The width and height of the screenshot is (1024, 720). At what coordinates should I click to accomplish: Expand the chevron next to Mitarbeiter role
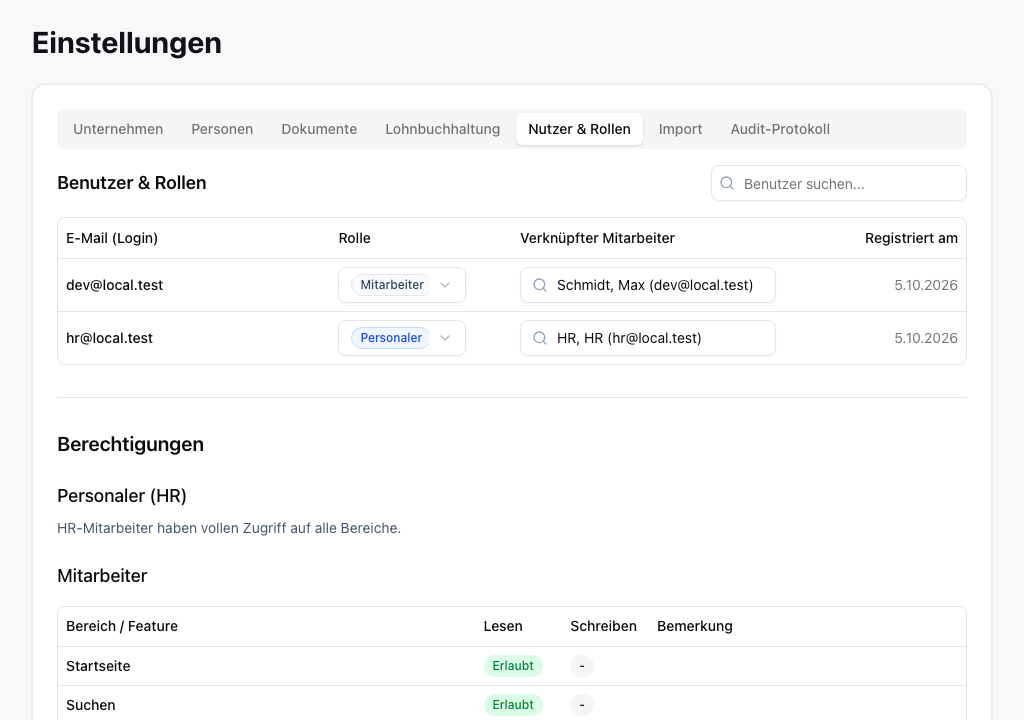pyautogui.click(x=445, y=285)
